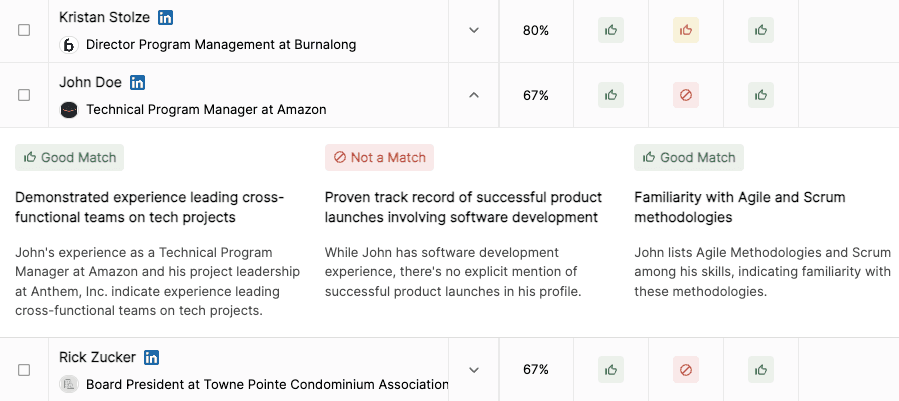This screenshot has width=899, height=401.
Task: Click John Doe's red not-a-match icon
Action: click(x=686, y=95)
